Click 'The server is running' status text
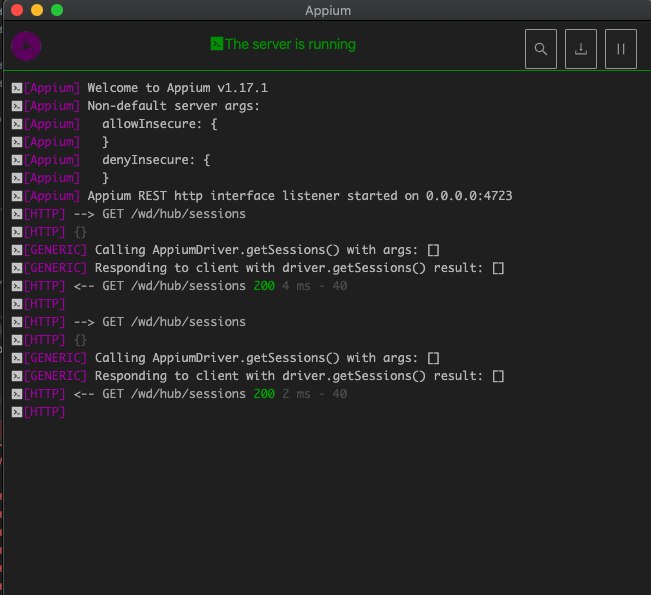The image size is (651, 595). tap(290, 44)
